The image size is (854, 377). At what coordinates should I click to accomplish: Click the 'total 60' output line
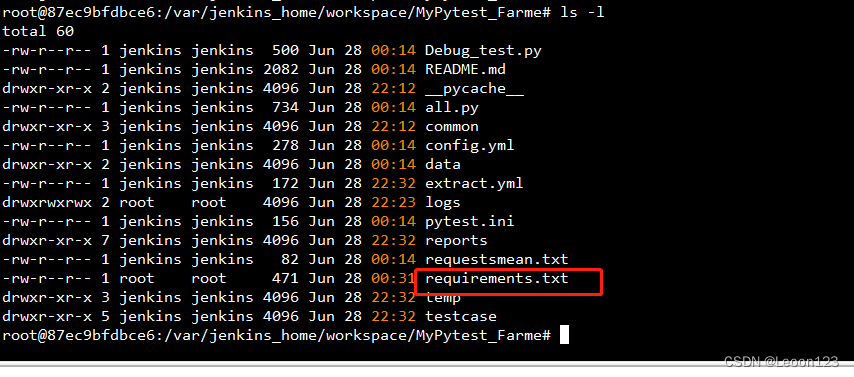click(x=38, y=32)
